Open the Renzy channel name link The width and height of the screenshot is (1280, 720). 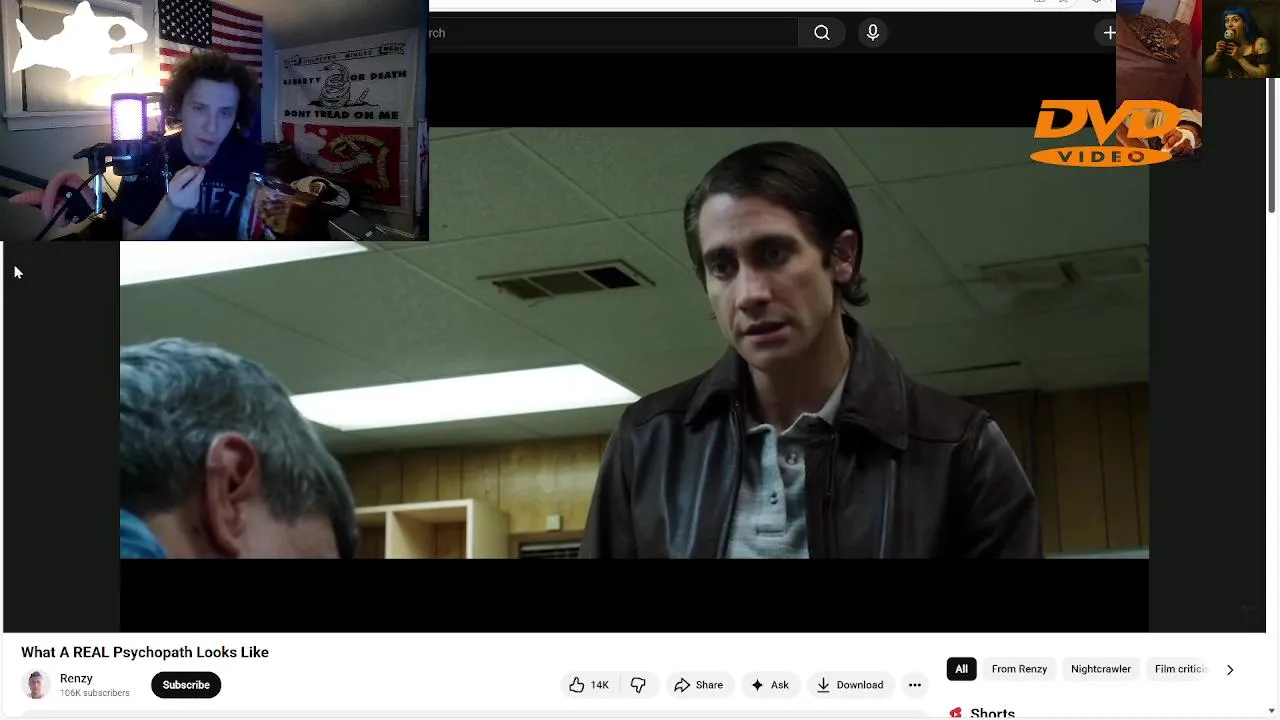coord(76,678)
